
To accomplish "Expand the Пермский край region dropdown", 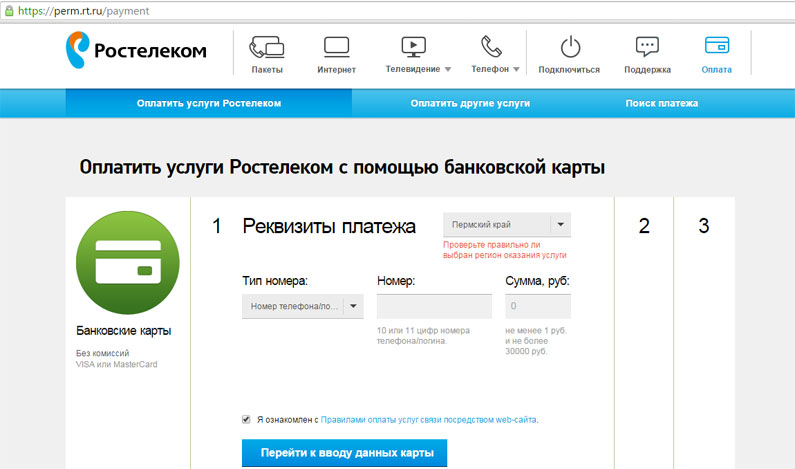I will [560, 225].
